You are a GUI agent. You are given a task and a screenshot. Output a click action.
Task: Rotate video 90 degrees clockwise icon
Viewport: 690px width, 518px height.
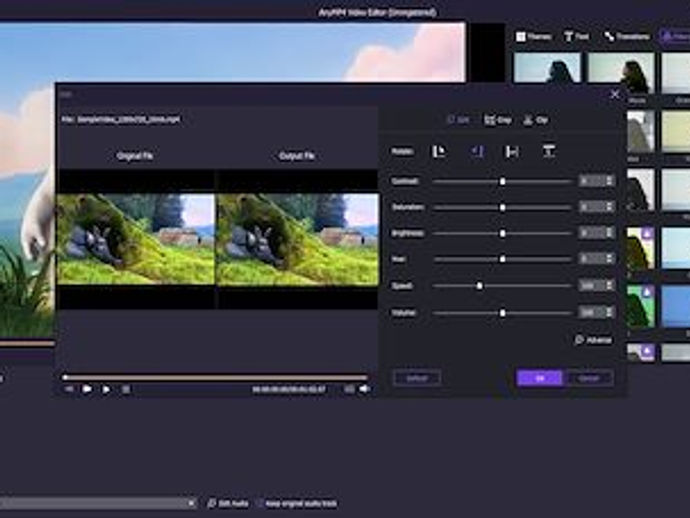coord(438,152)
